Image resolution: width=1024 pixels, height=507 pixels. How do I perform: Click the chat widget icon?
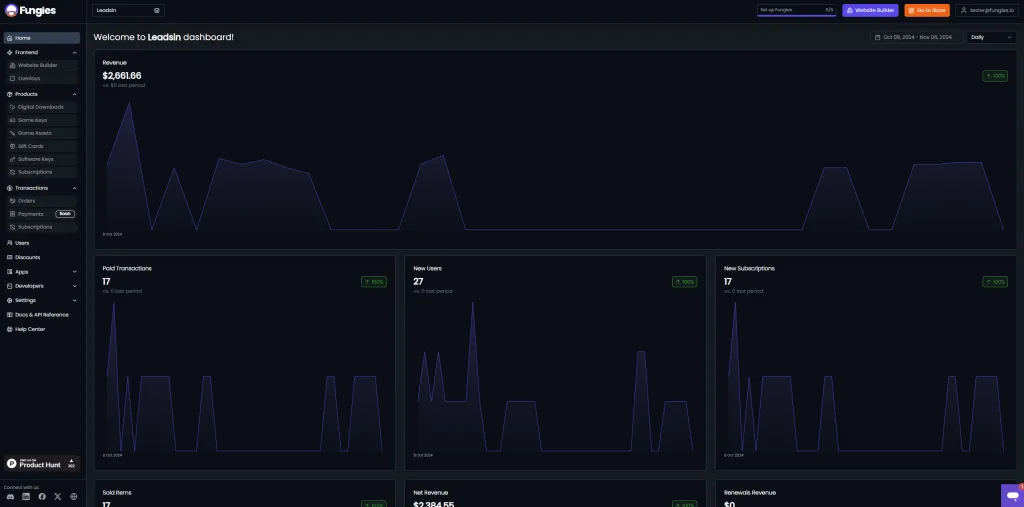point(1012,495)
